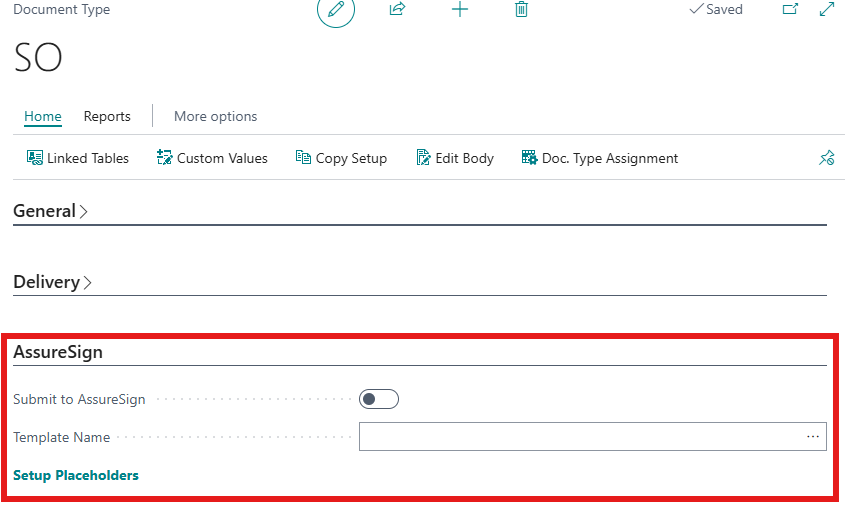Viewport: 859px width, 520px height.
Task: Click Edit Body action
Action: [x=455, y=158]
